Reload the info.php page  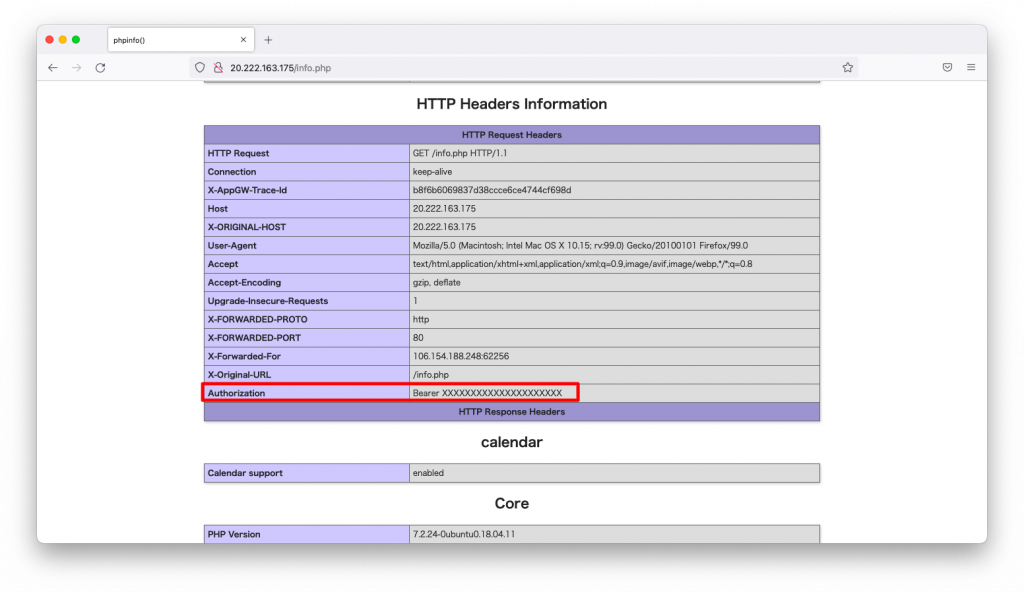101,68
